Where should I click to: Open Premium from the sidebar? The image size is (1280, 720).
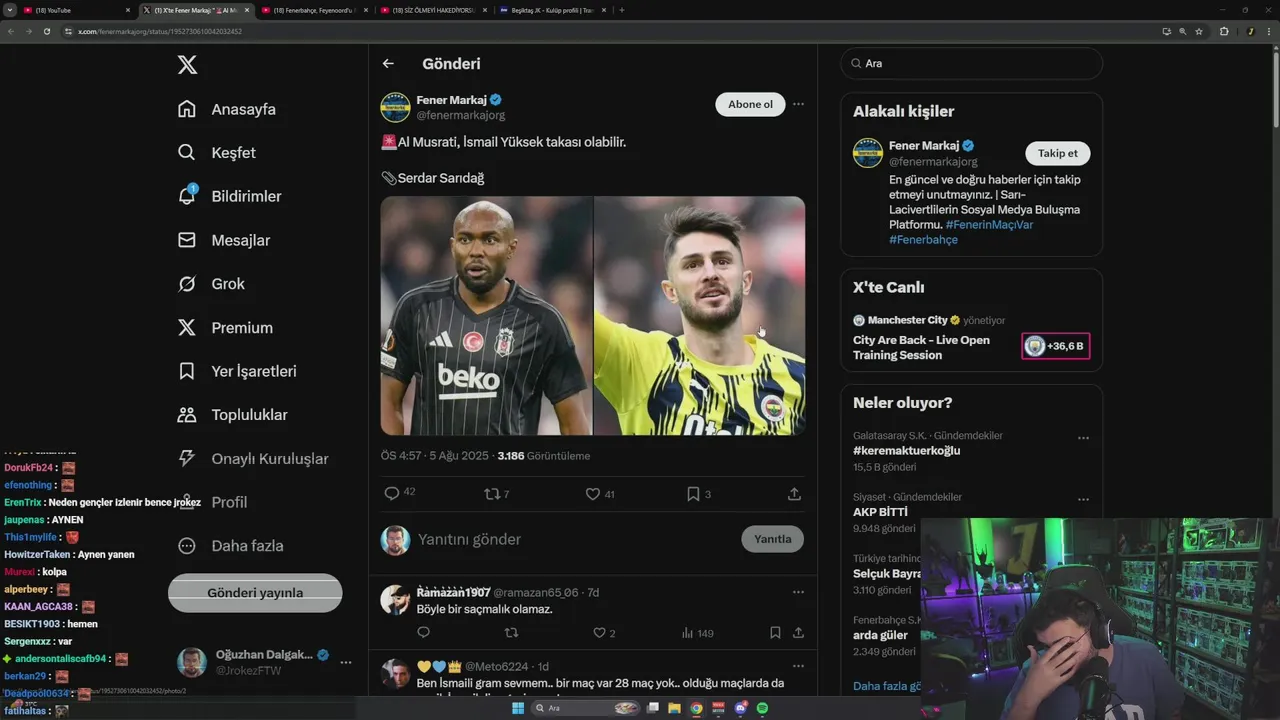[x=225, y=328]
